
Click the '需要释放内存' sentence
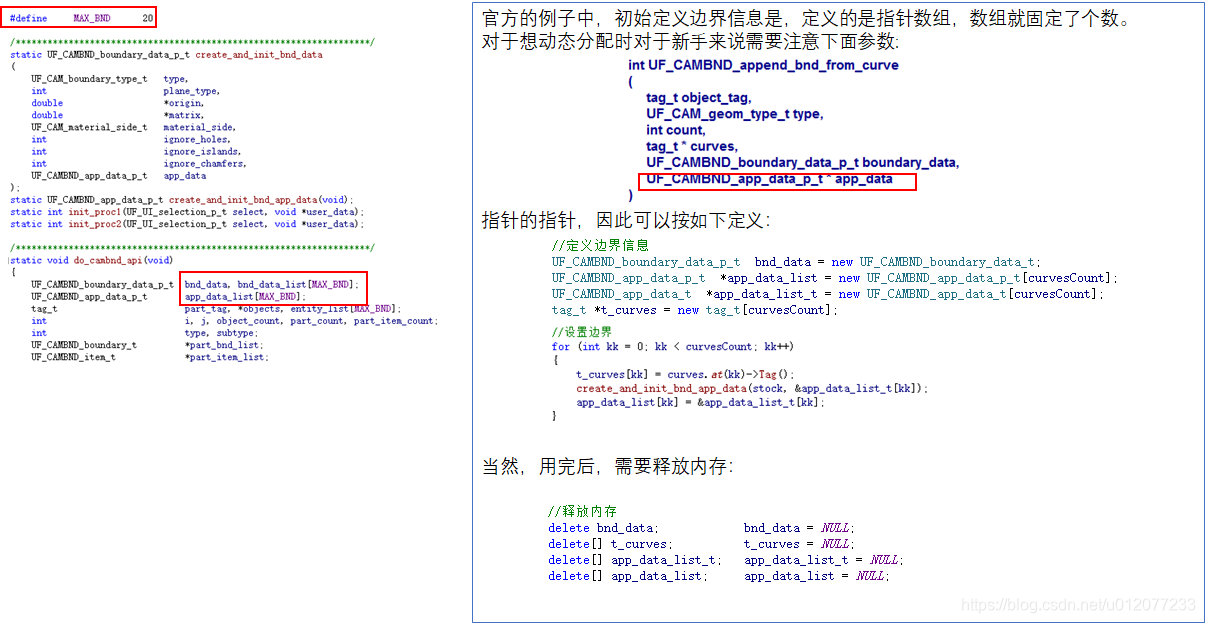point(607,467)
